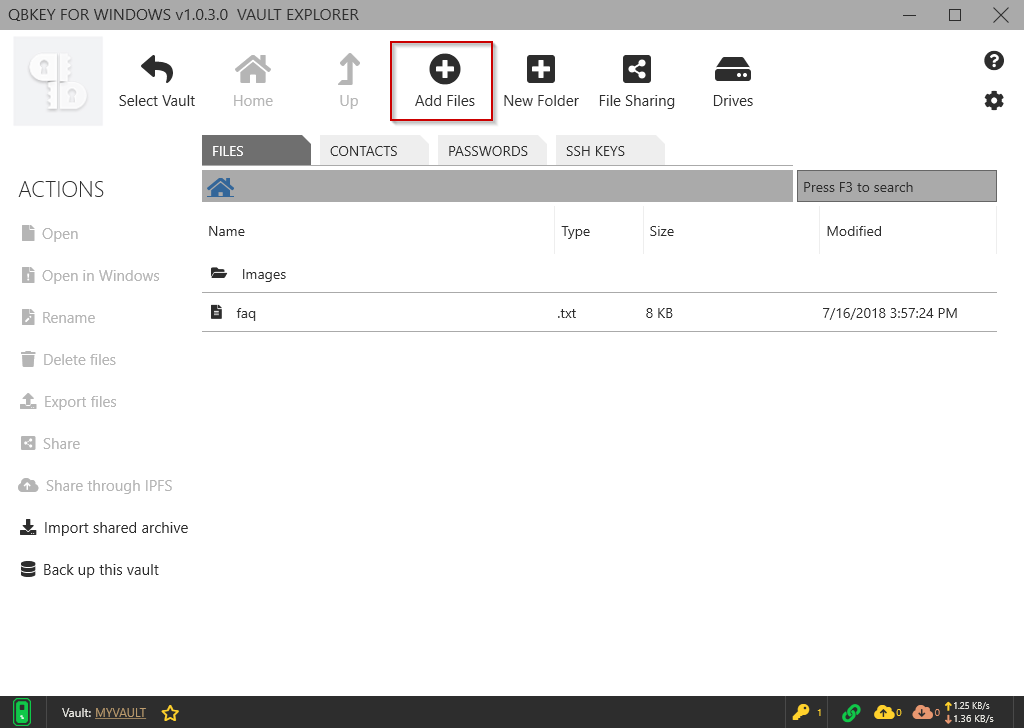Click the faq file document icon
This screenshot has height=728, width=1024.
[216, 312]
